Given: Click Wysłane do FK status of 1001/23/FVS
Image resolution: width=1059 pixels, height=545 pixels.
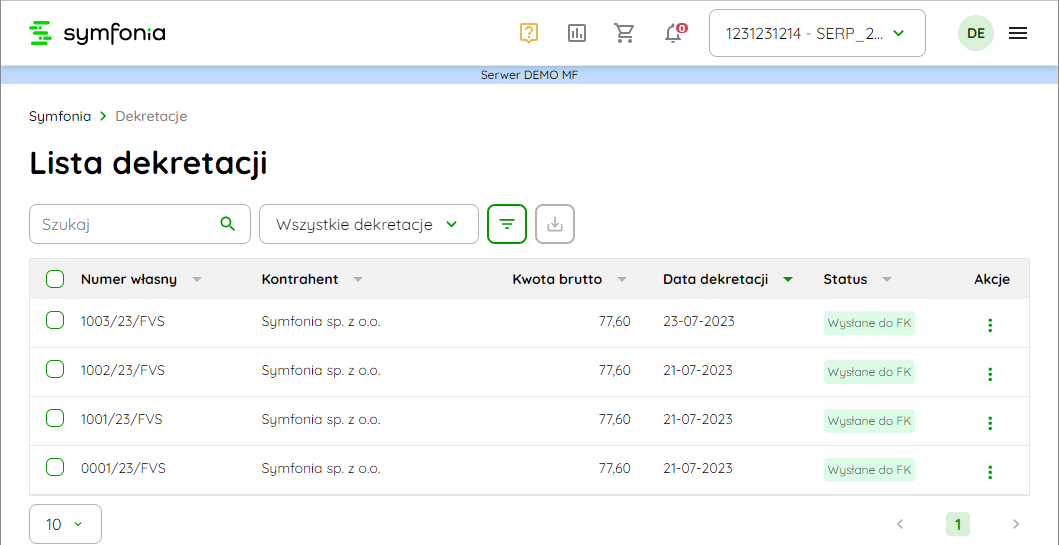Looking at the screenshot, I should (x=869, y=421).
